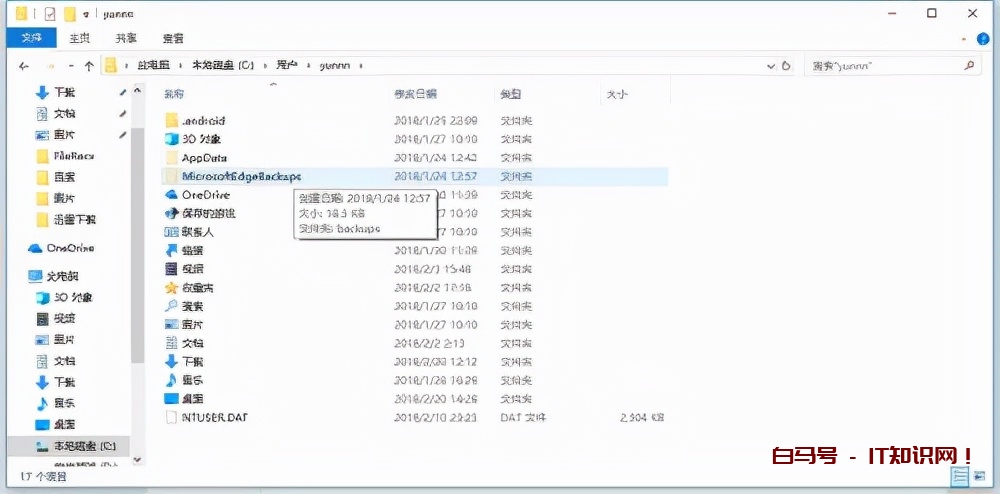Viewport: 1000px width, 494px height.
Task: Select the 链接 shortcut folder
Action: [184, 250]
